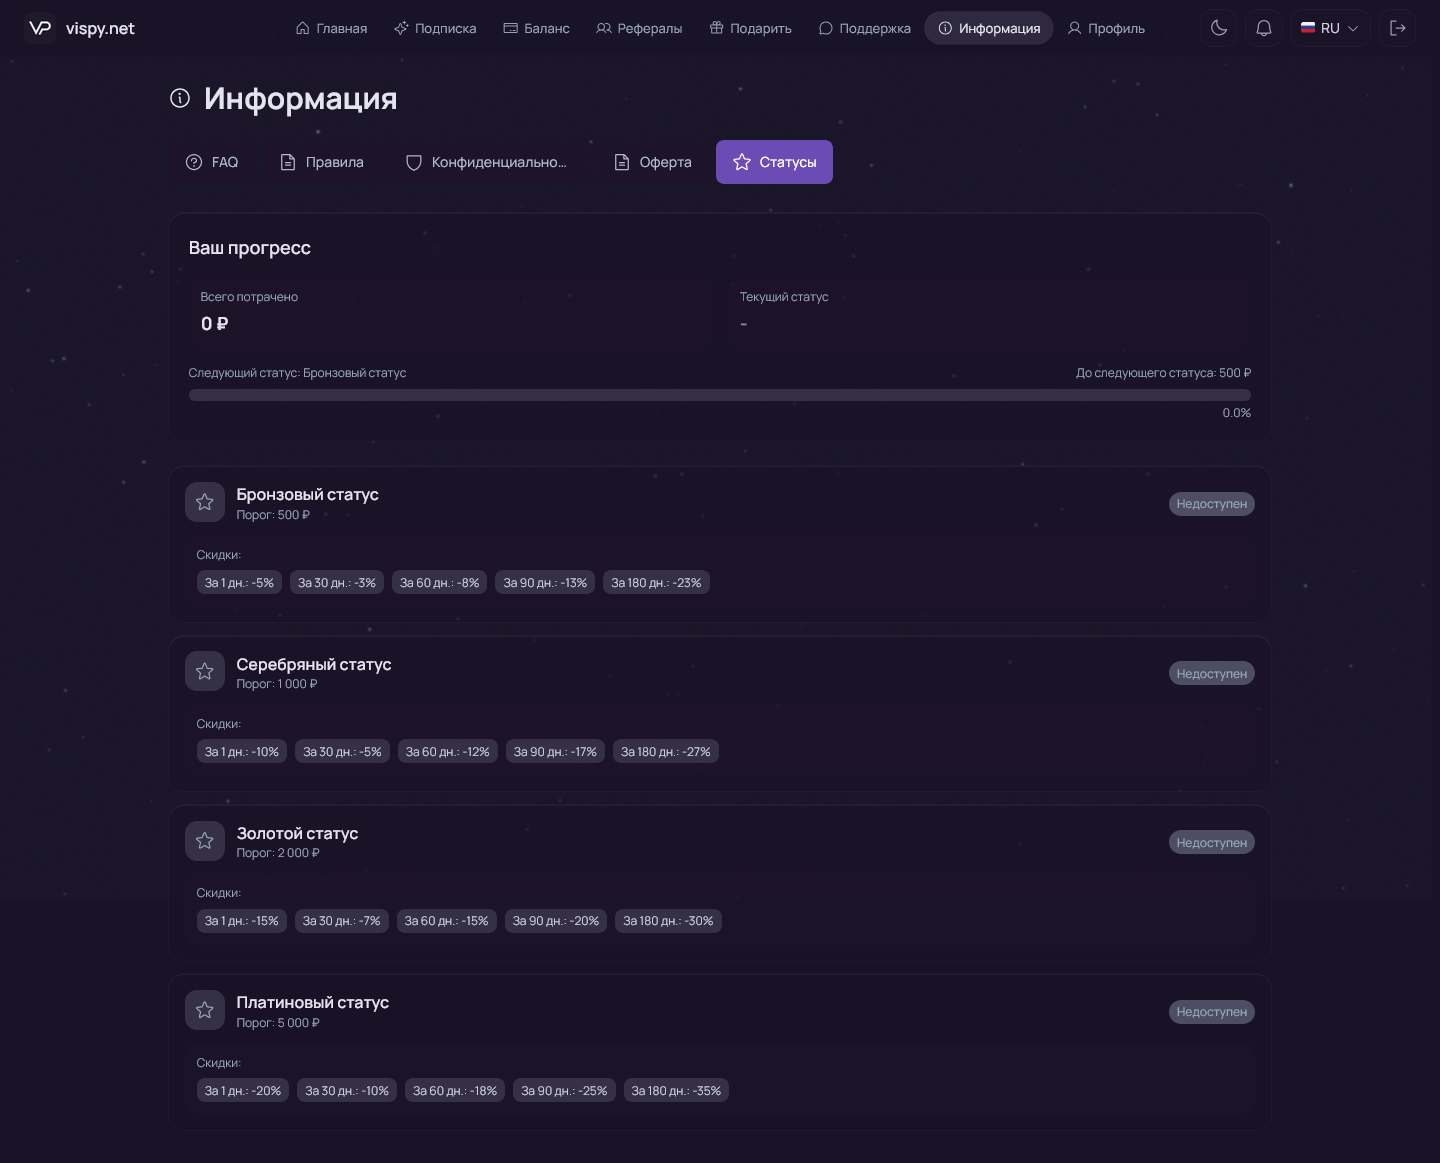
Task: Click platinum discount chip За 60 дн.: -18%
Action: [x=455, y=1091]
